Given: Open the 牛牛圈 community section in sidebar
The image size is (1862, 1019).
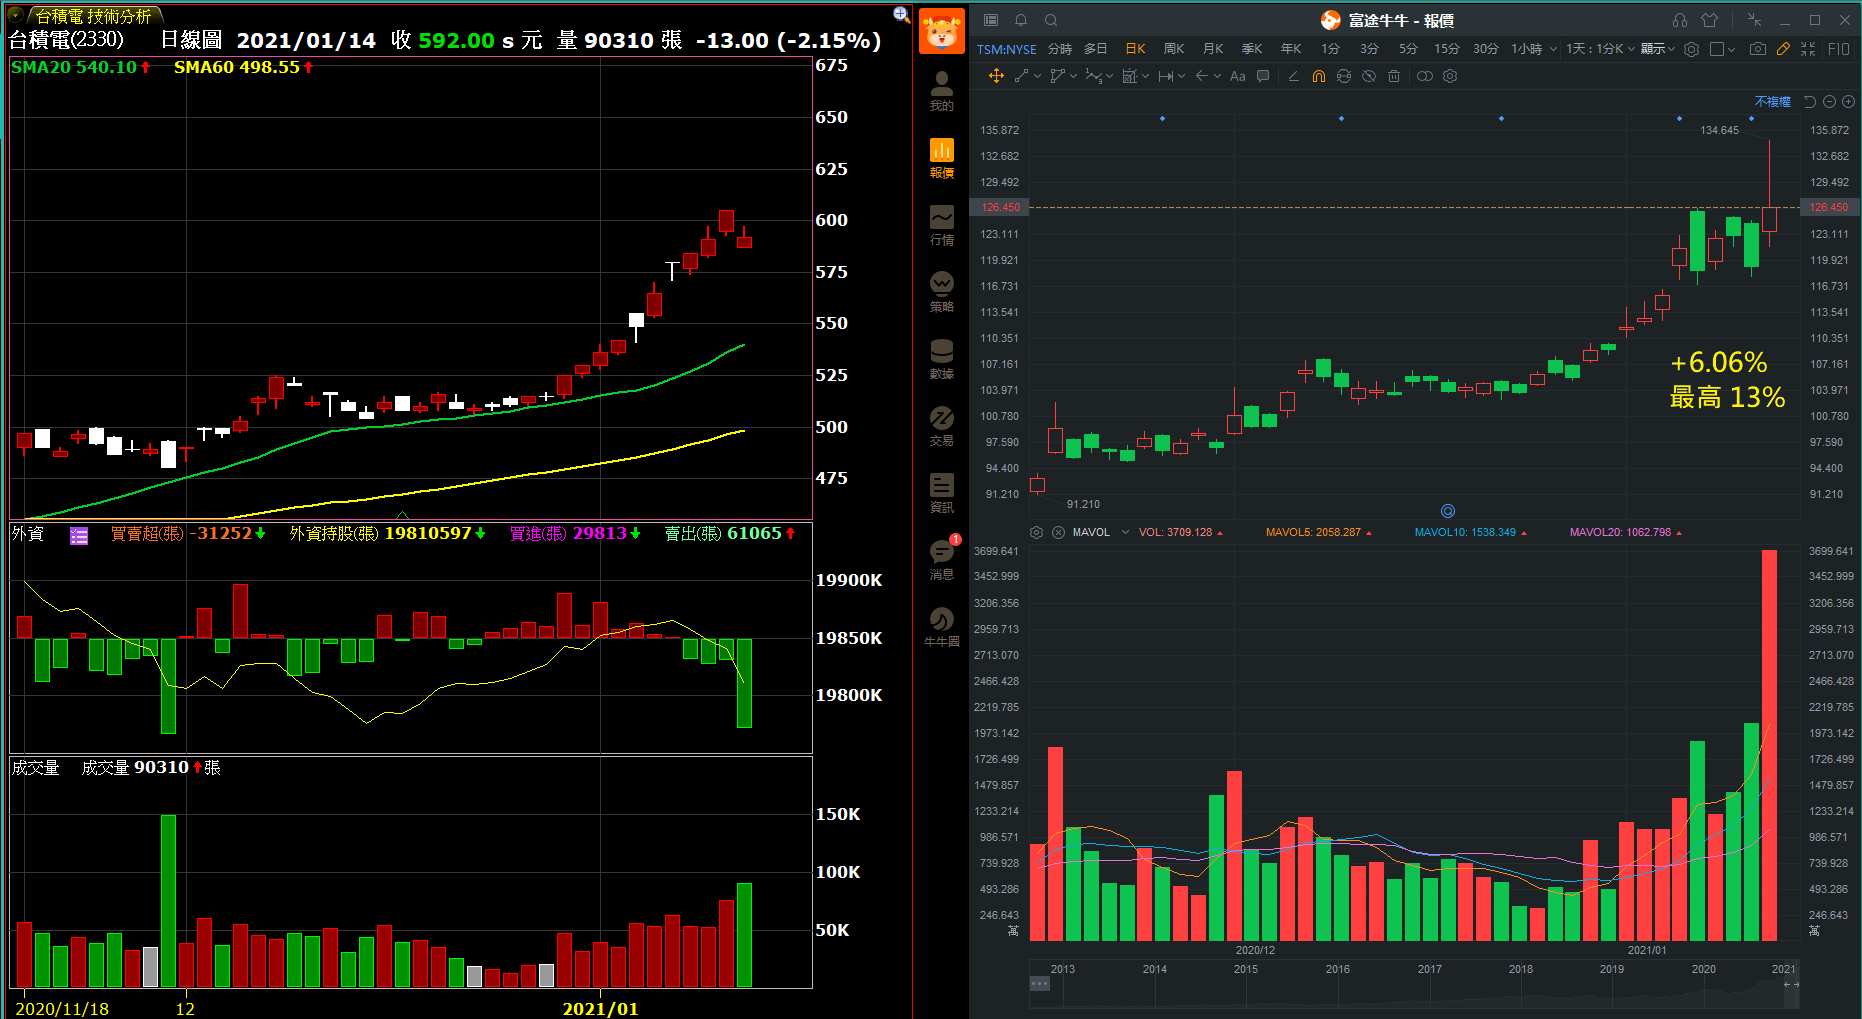Looking at the screenshot, I should click(941, 627).
